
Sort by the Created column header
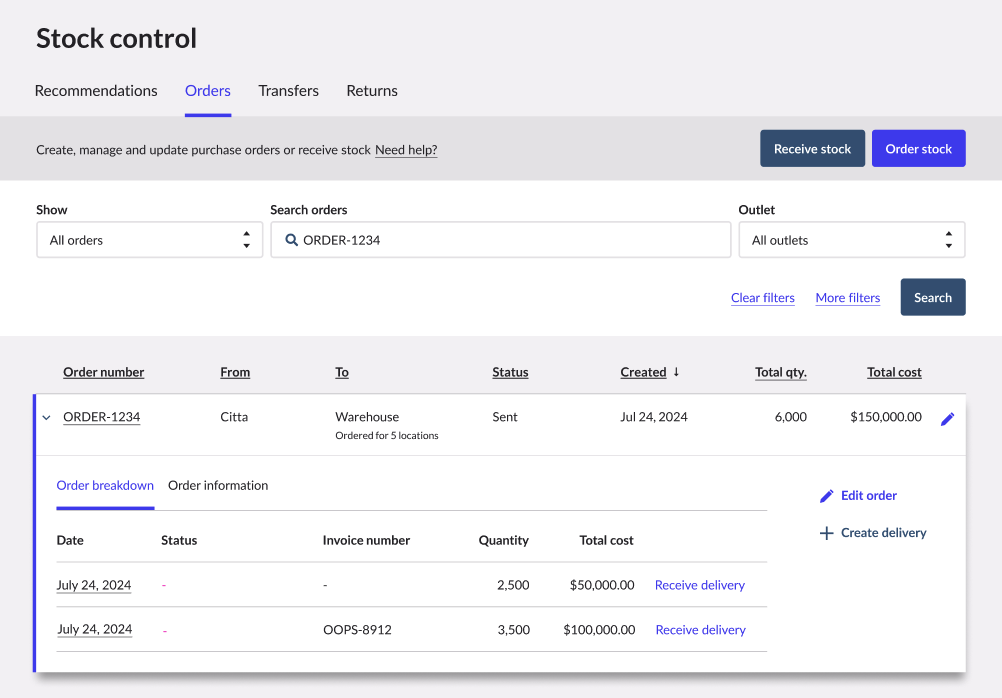644,372
